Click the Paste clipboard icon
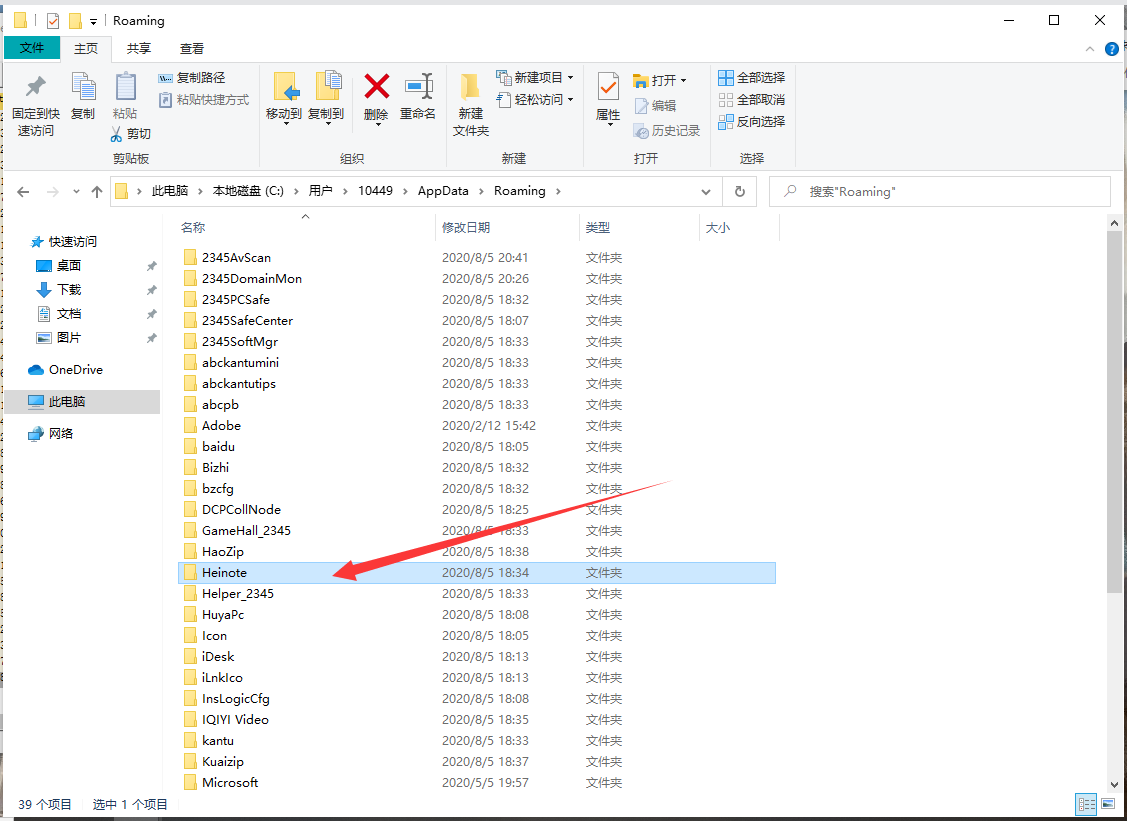1127x821 pixels. click(125, 87)
